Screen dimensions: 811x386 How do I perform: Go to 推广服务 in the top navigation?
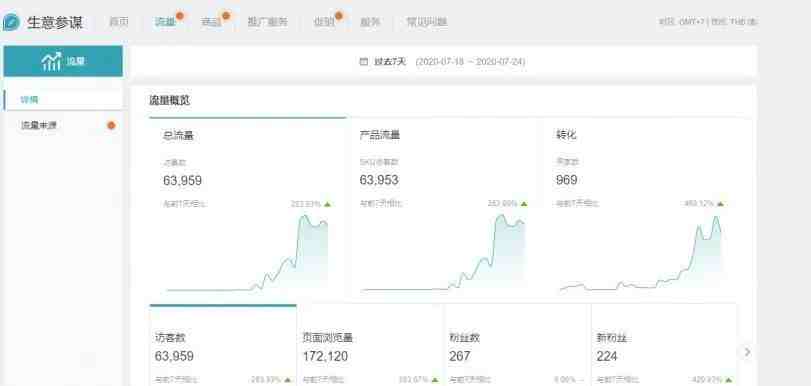(x=267, y=22)
